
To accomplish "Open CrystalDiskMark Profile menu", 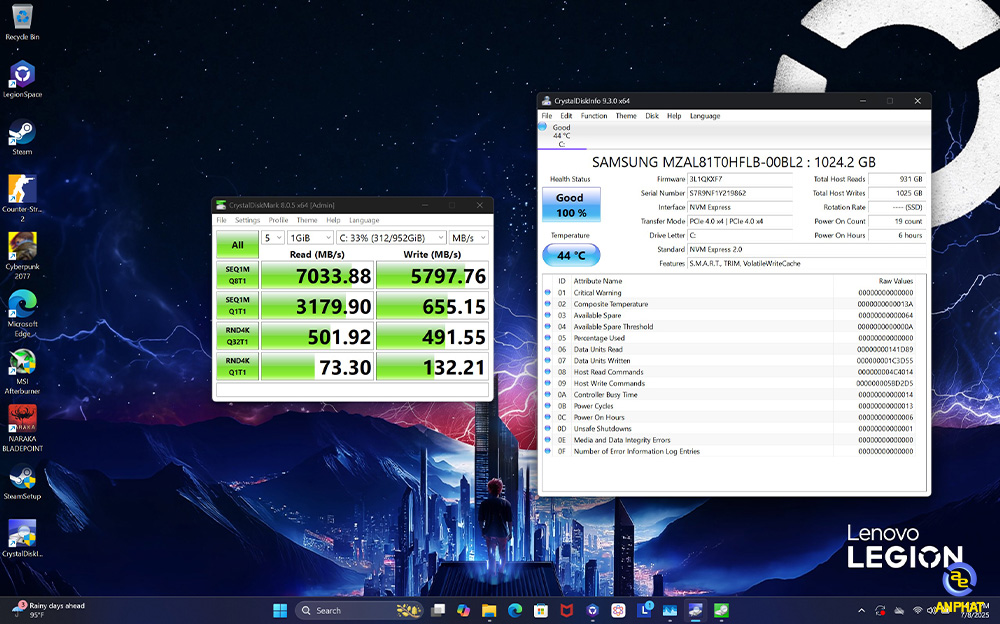I will (278, 220).
